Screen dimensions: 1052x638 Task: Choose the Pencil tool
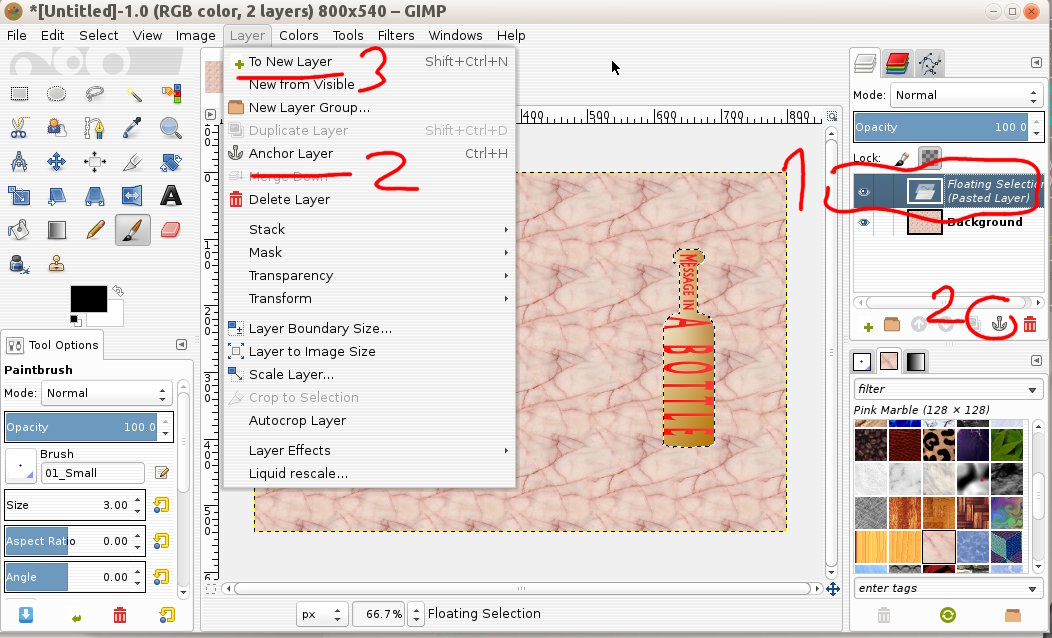pos(95,229)
